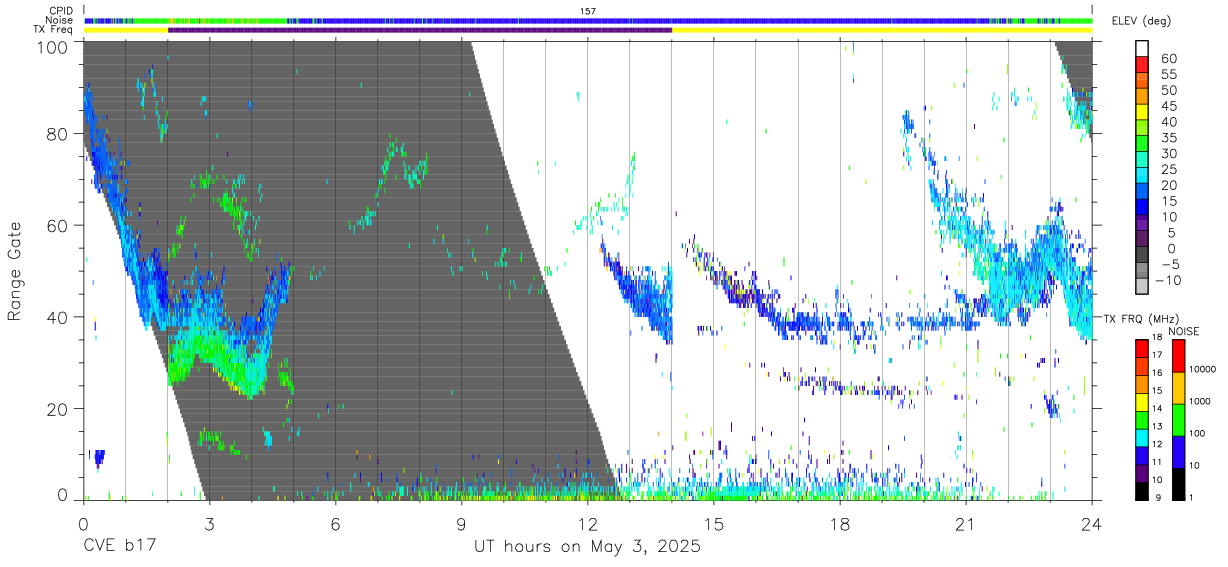Pick the black bottom segment of the NOISE colorbar
This screenshot has width=1228, height=567.
(1178, 482)
